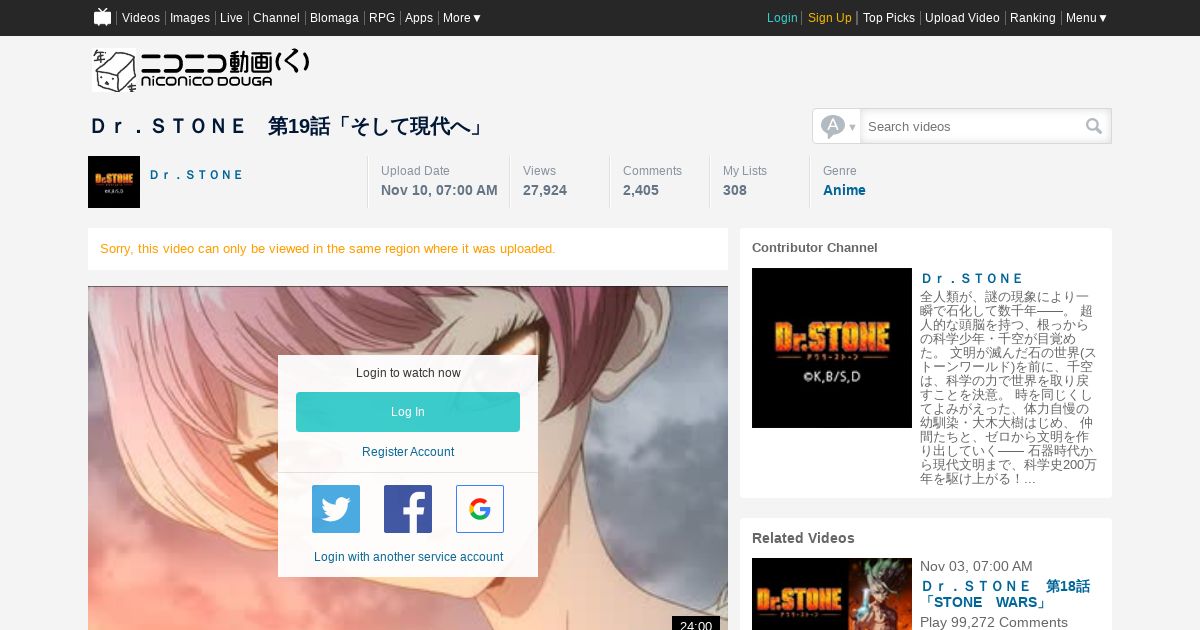Open Apps in top navigation
Viewport: 1200px width, 630px height.
click(419, 18)
